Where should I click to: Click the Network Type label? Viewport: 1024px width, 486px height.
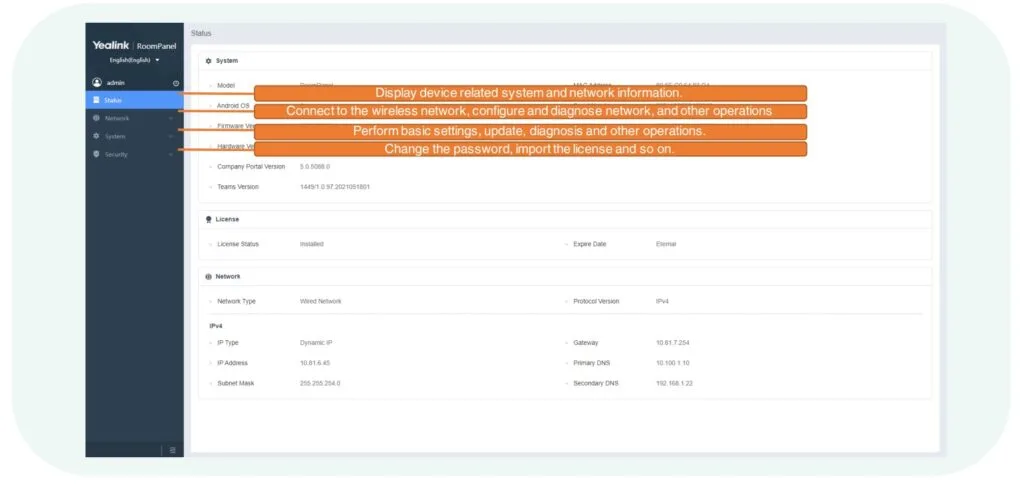236,302
